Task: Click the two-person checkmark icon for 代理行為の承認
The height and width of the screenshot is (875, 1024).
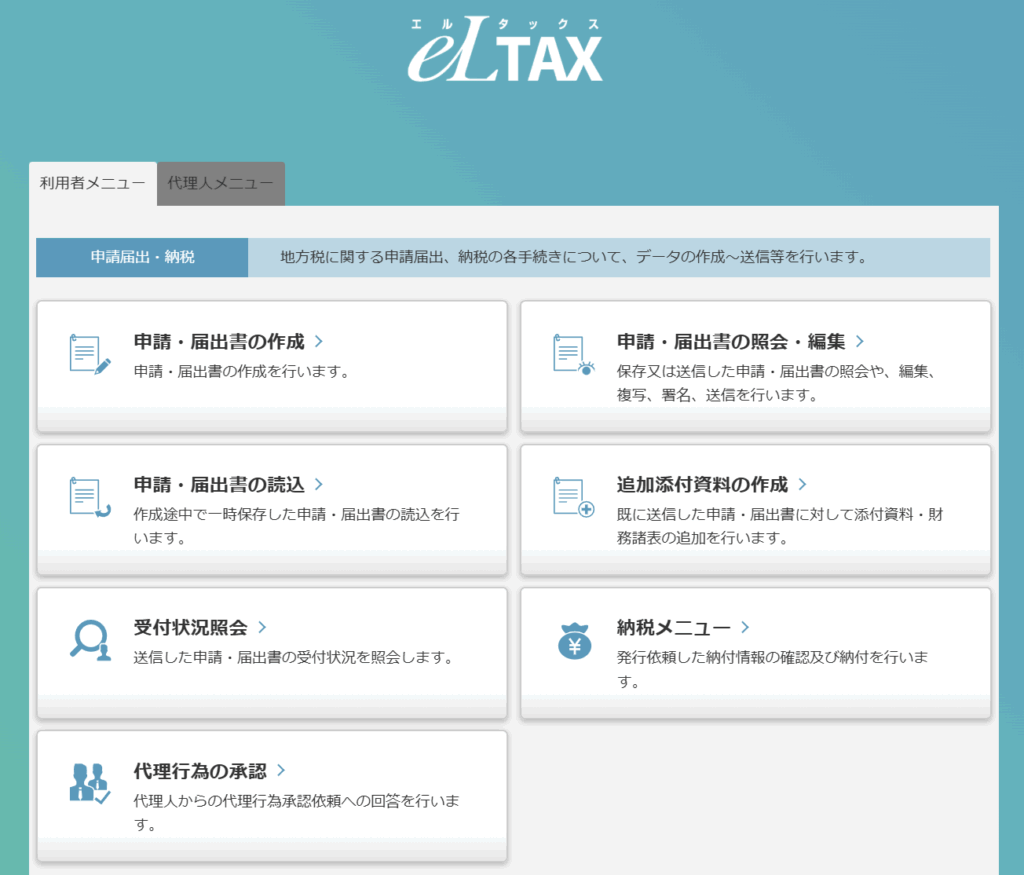Action: pos(90,783)
